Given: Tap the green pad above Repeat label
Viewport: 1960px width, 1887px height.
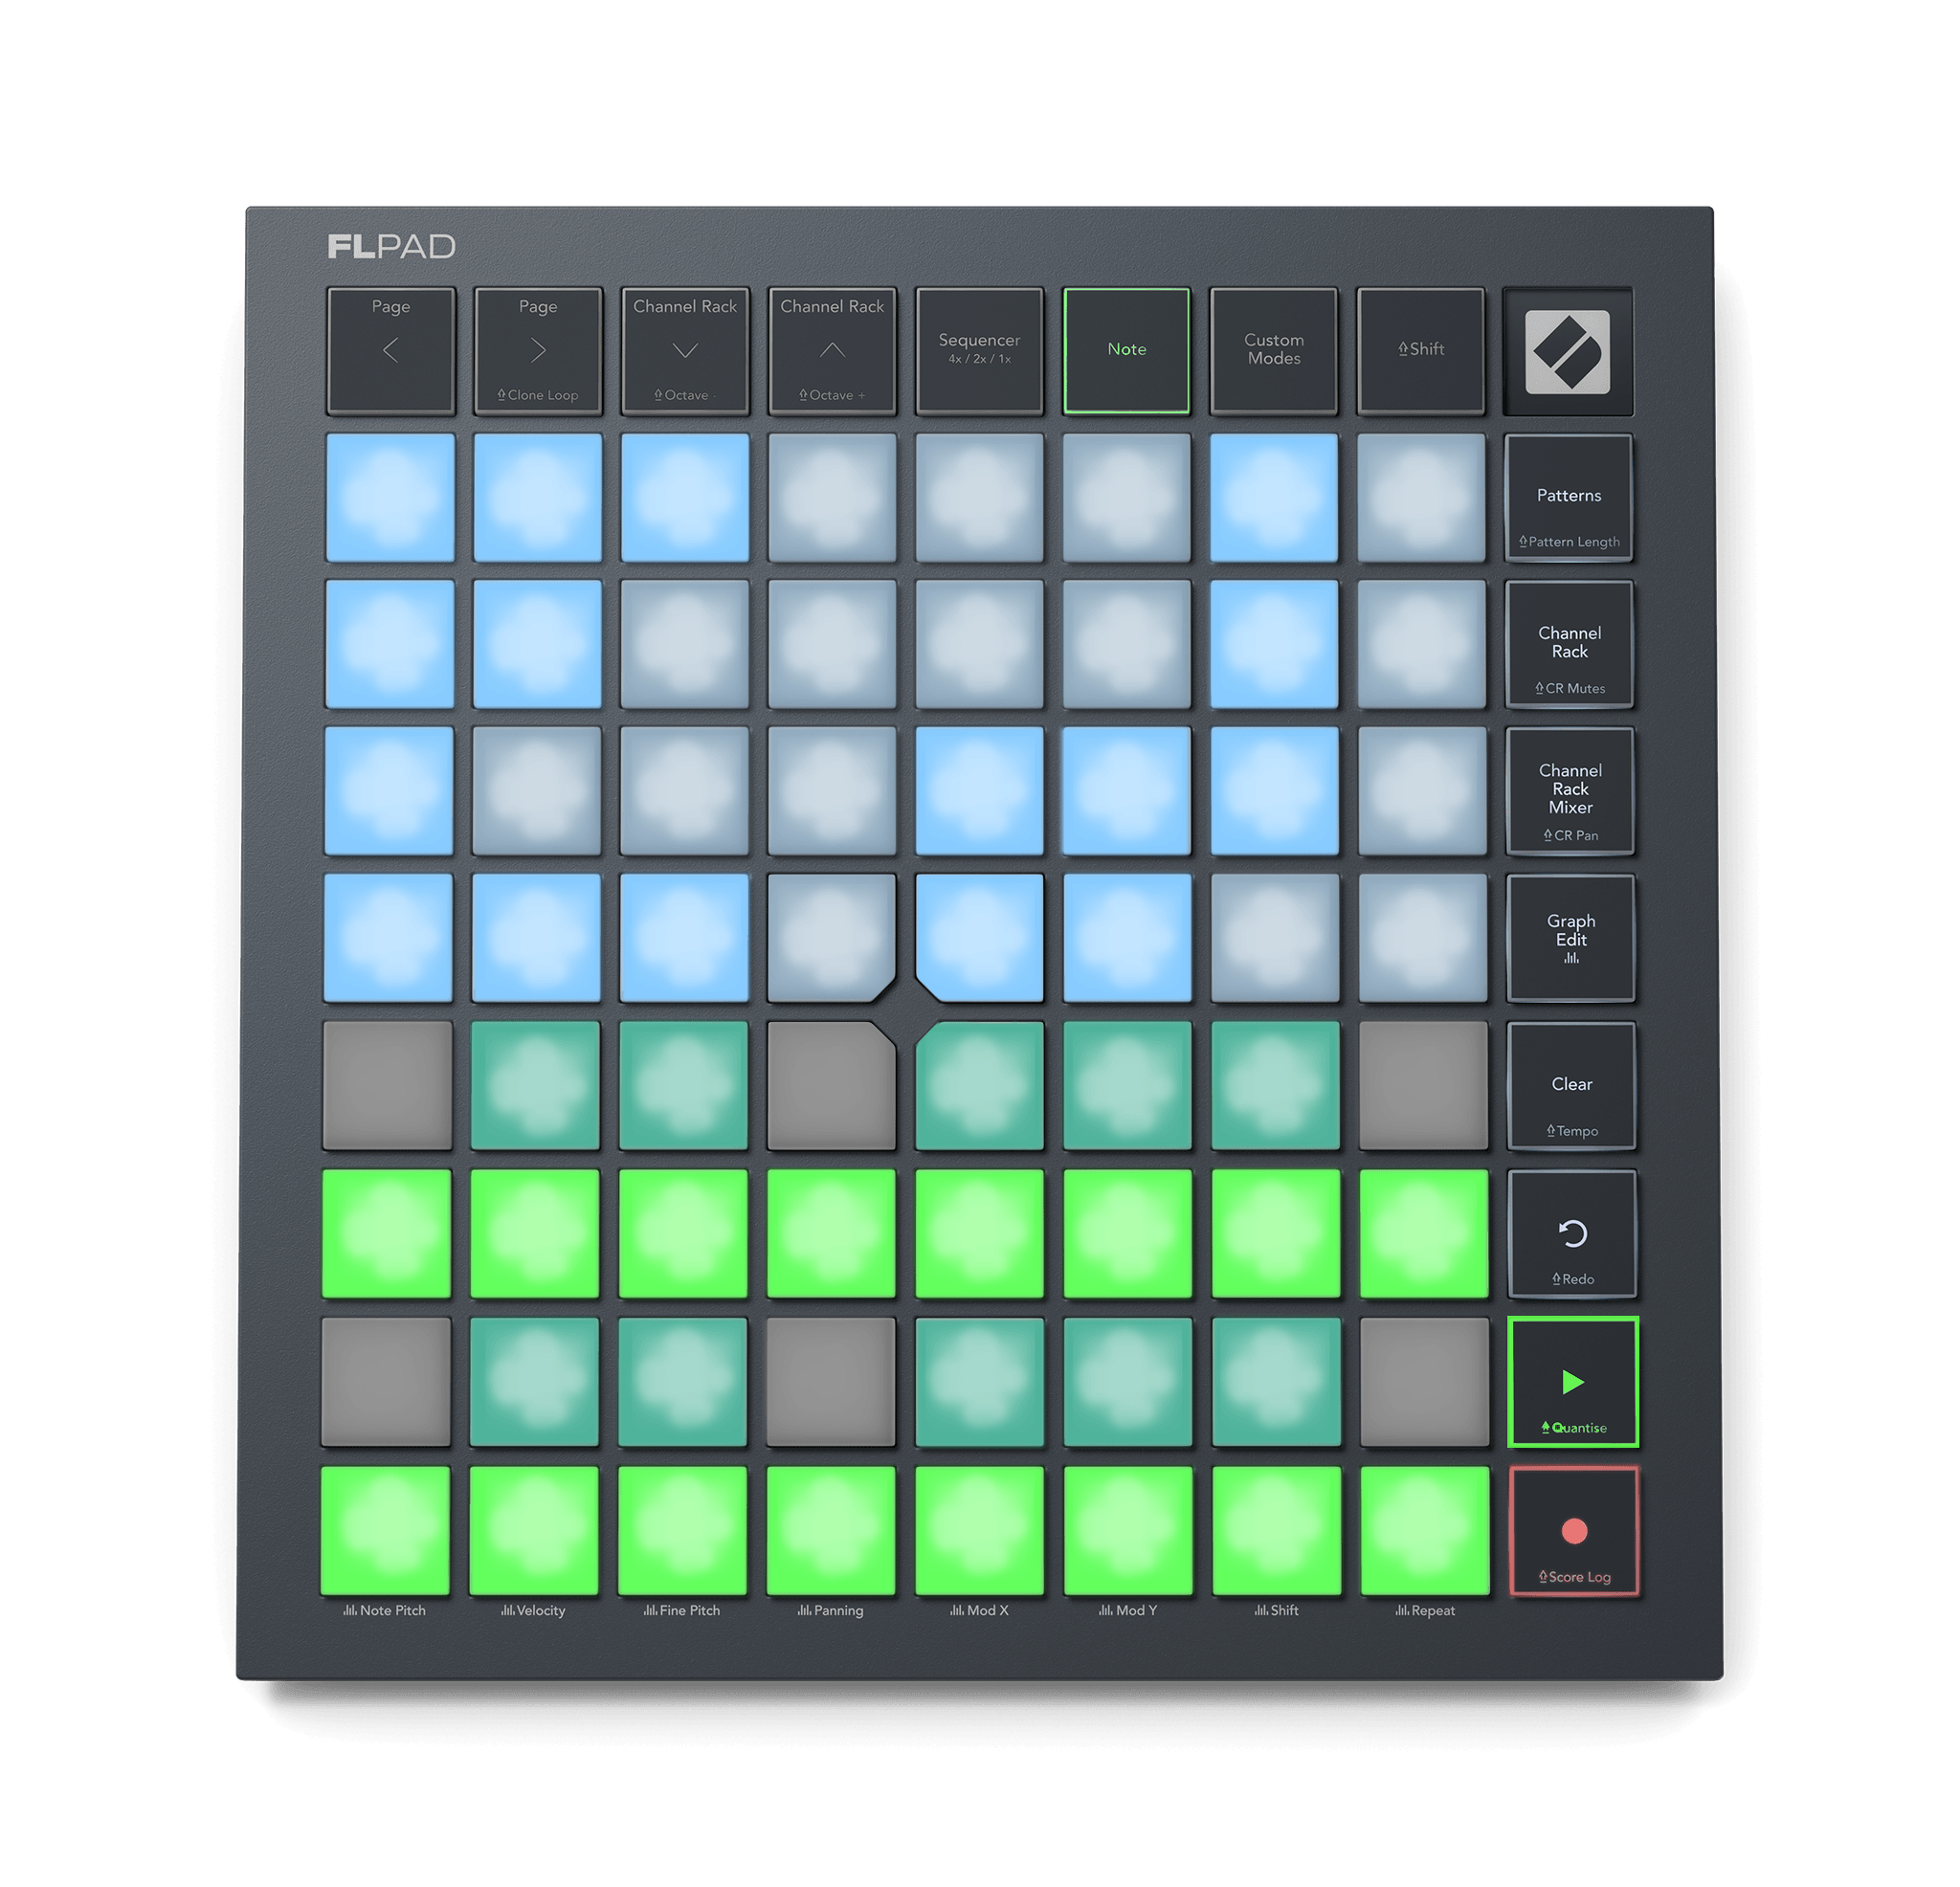Looking at the screenshot, I should pos(1425,1530).
